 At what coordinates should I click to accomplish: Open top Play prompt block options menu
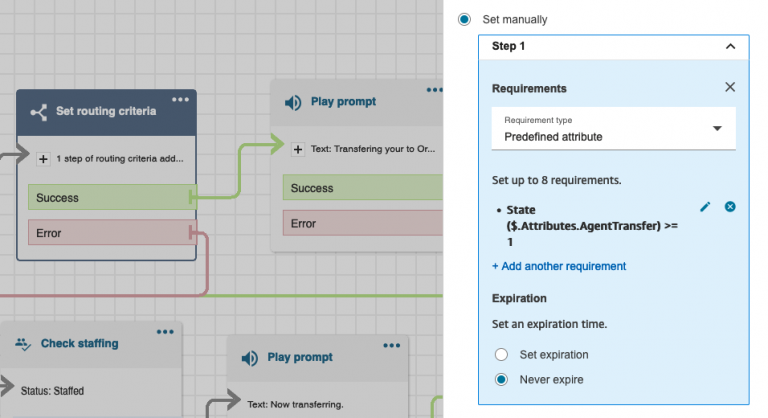(434, 90)
